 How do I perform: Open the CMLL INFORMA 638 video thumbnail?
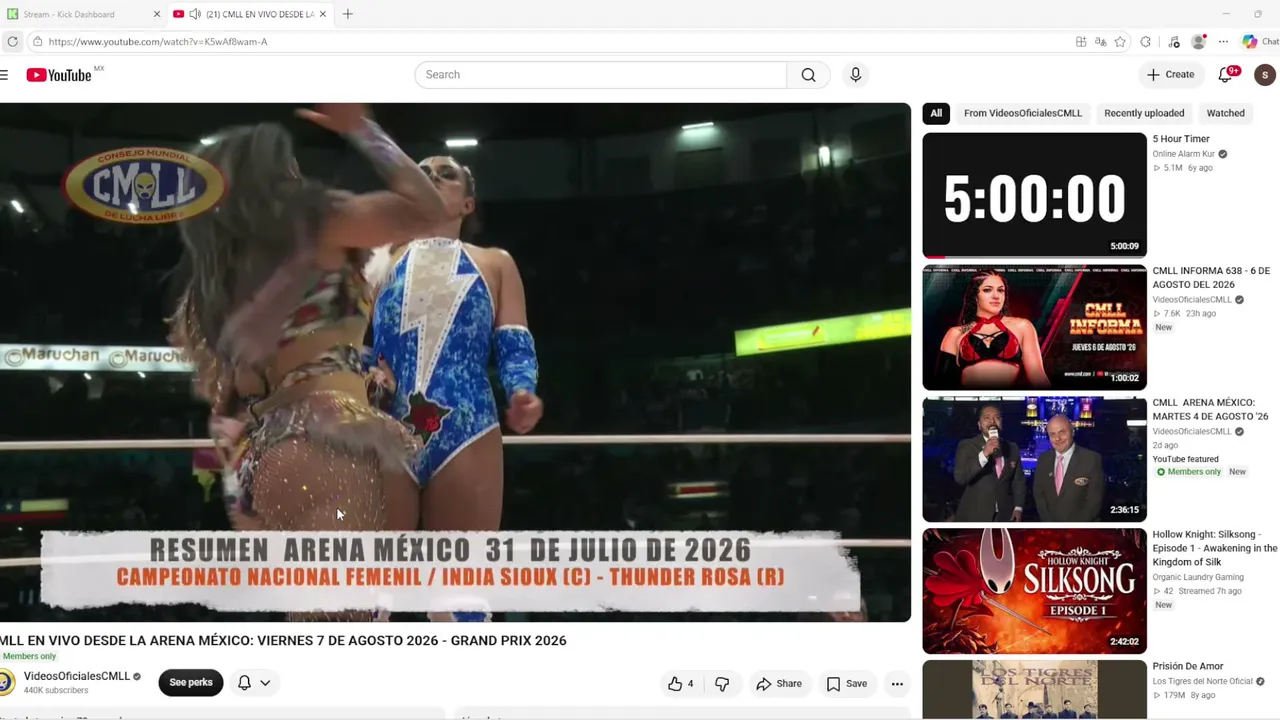coord(1034,327)
